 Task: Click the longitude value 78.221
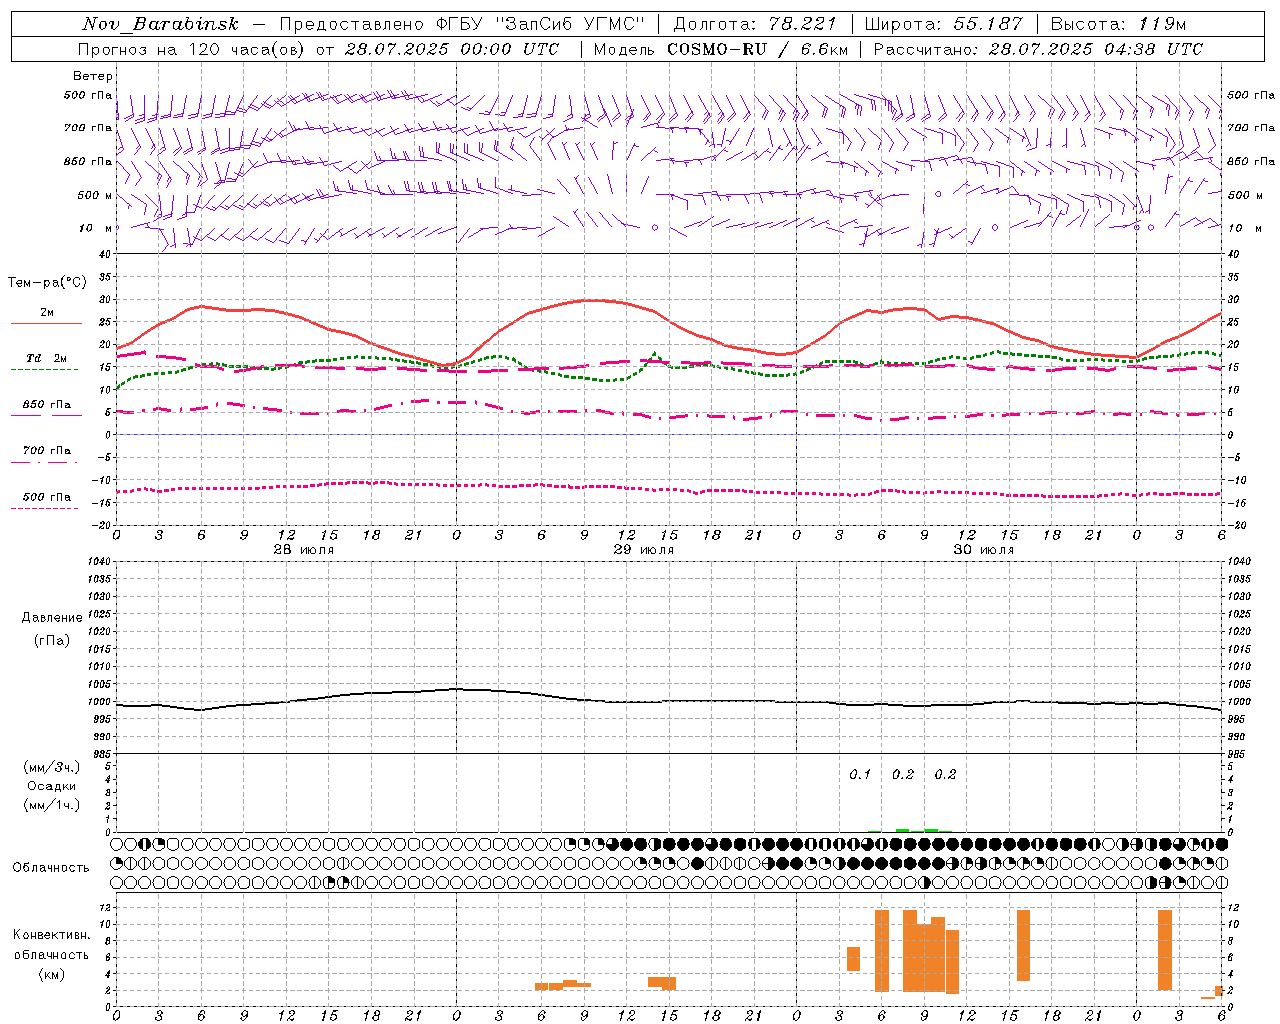(802, 24)
